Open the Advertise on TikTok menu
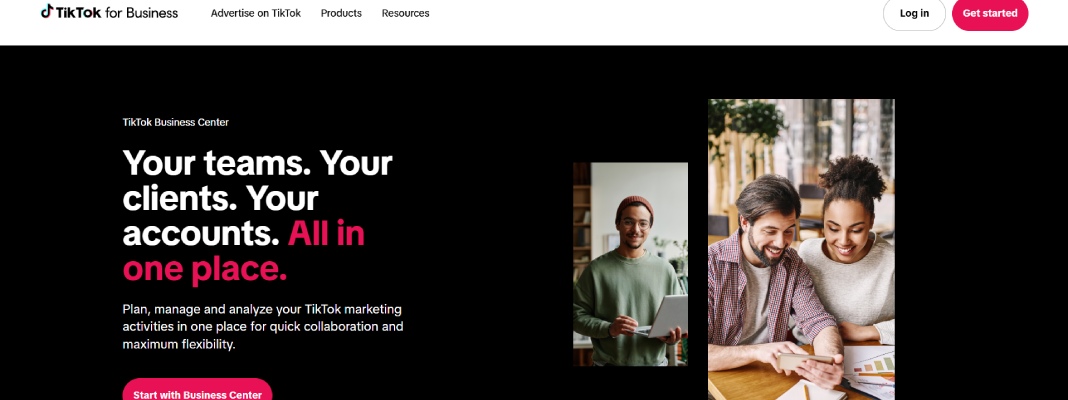 (x=255, y=13)
